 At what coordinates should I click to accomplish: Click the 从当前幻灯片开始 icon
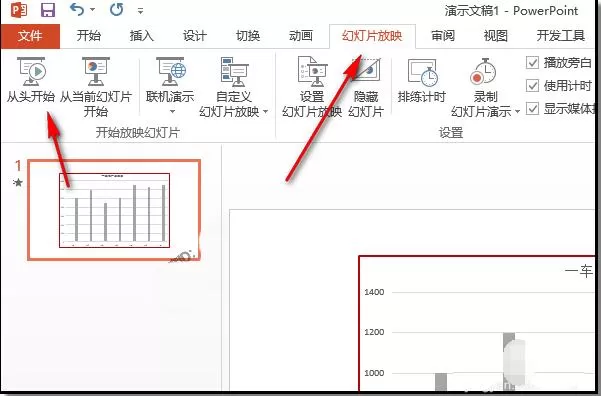(x=96, y=71)
